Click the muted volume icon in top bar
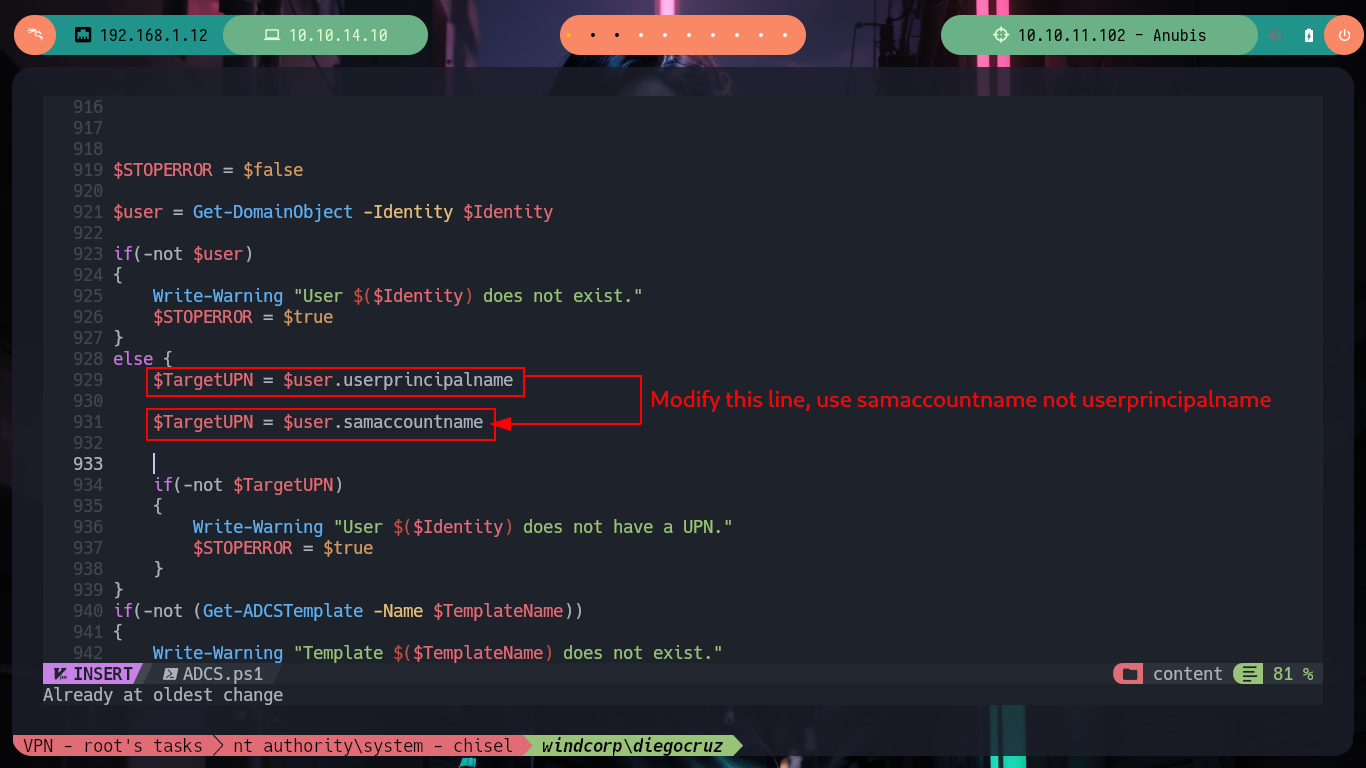 pyautogui.click(x=1276, y=35)
